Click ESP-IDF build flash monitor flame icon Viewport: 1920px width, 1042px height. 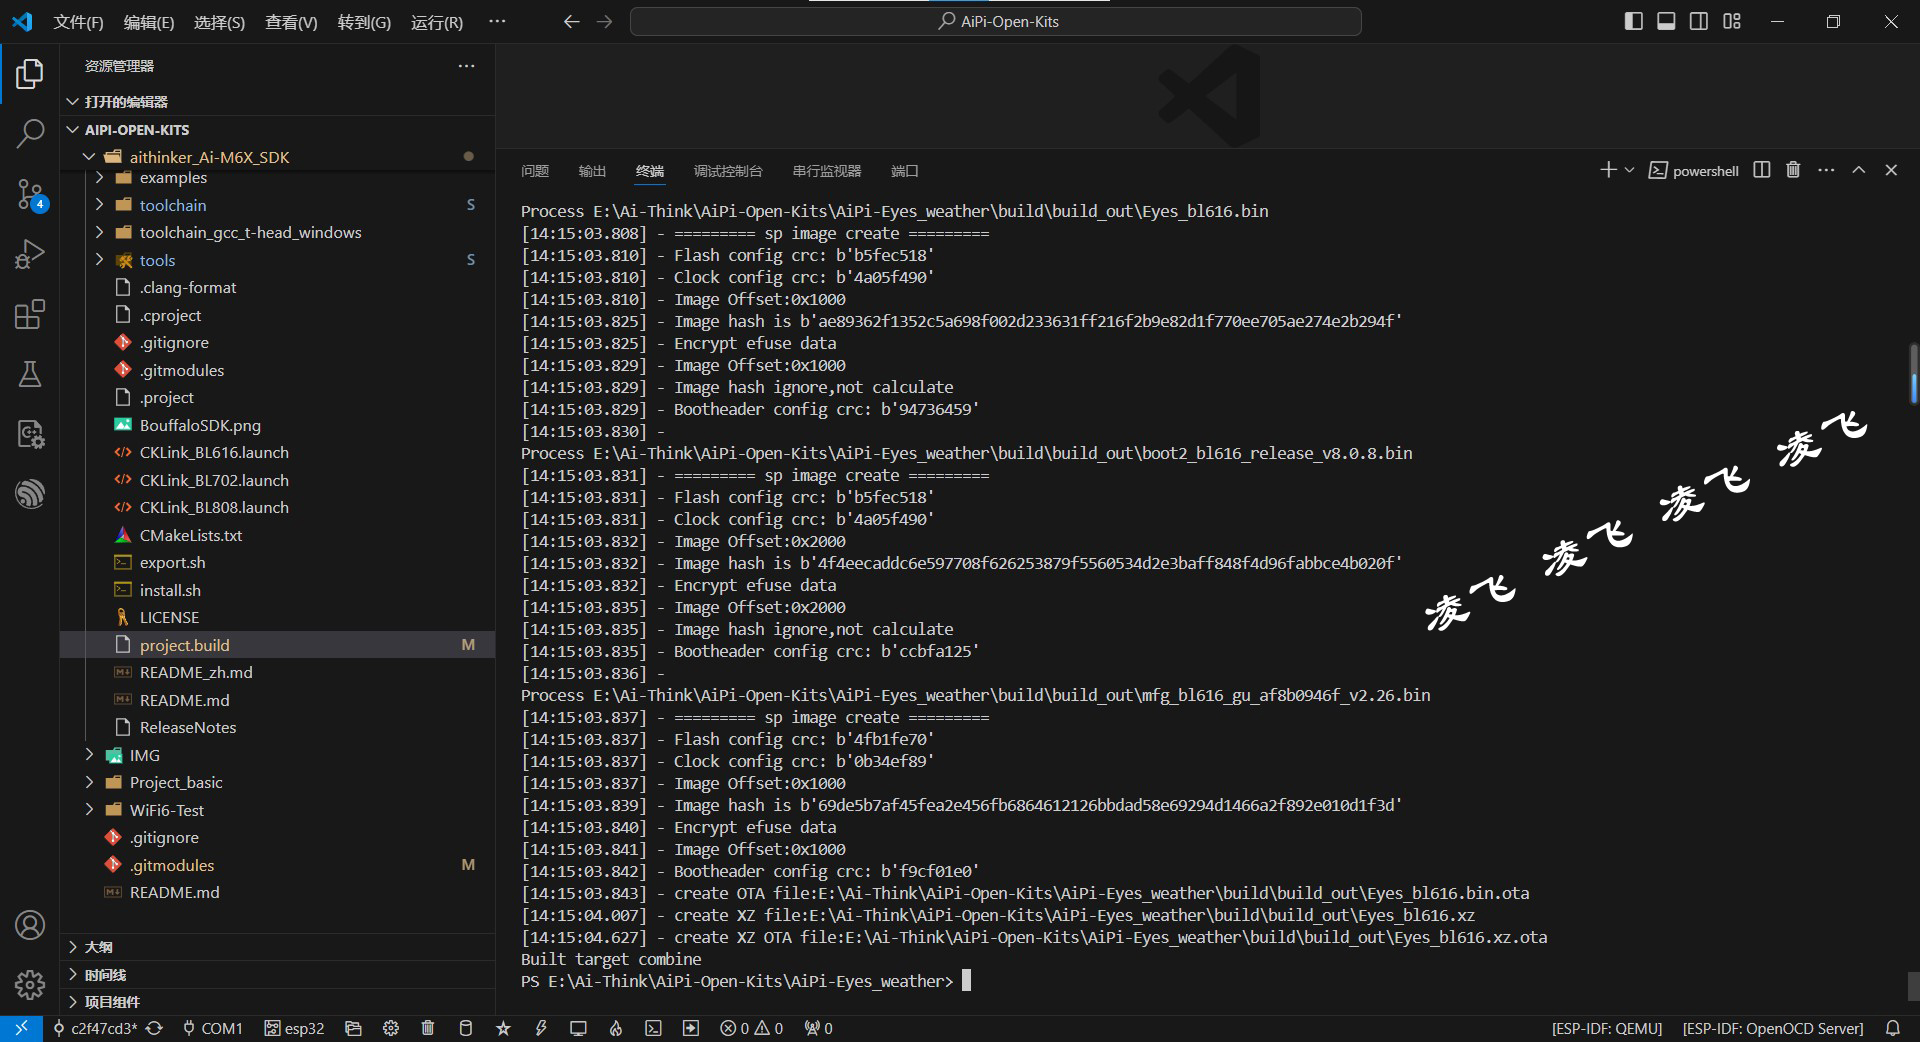click(x=616, y=1028)
